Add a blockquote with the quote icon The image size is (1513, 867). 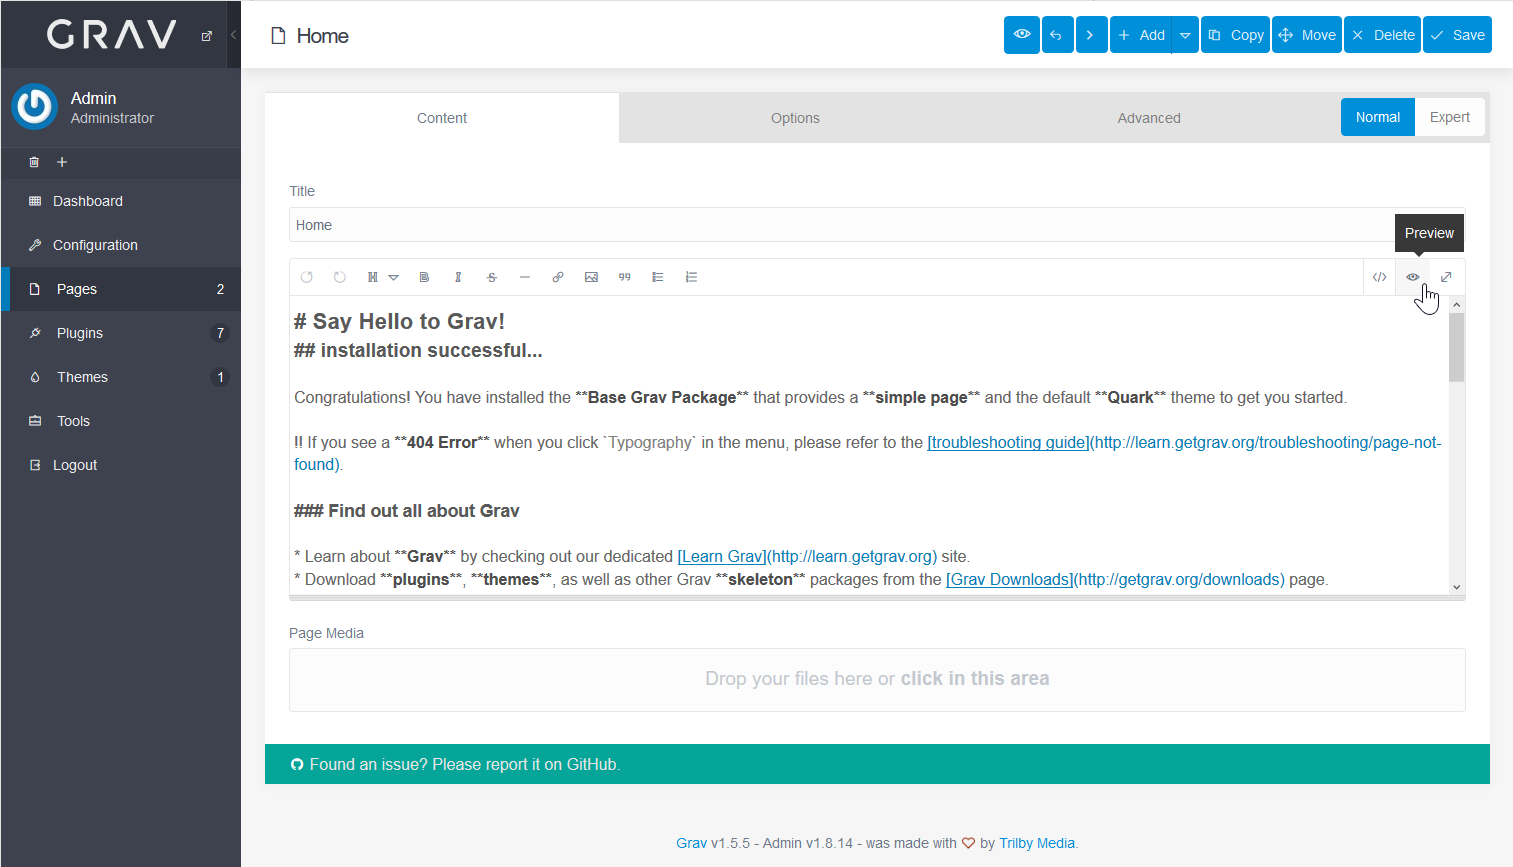click(624, 277)
